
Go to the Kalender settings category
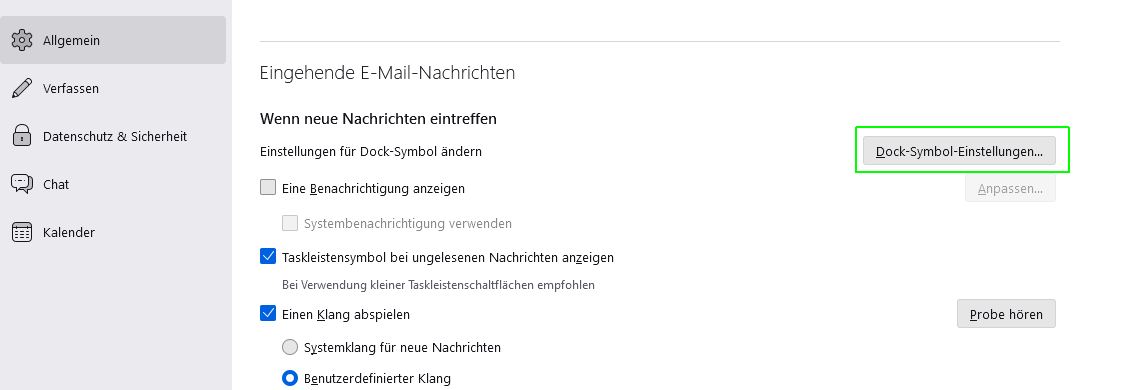[x=113, y=232]
